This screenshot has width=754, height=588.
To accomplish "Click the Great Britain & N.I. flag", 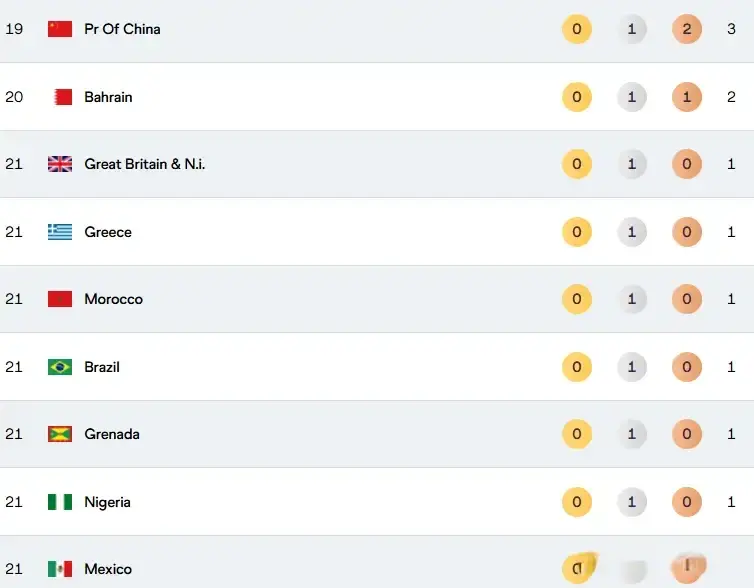I will (x=60, y=164).
